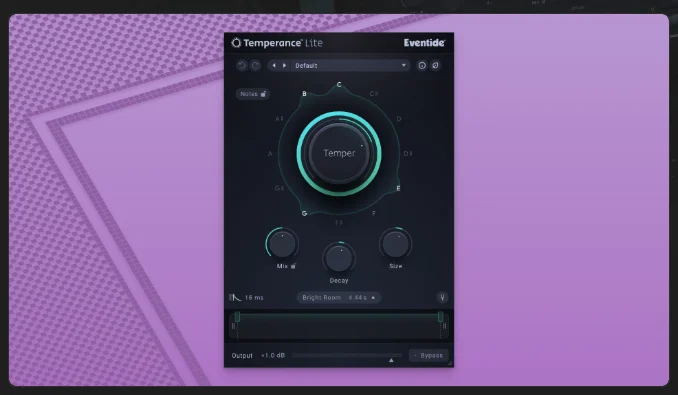Click the Output slider triangle marker
Image resolution: width=678 pixels, height=395 pixels.
tap(391, 360)
